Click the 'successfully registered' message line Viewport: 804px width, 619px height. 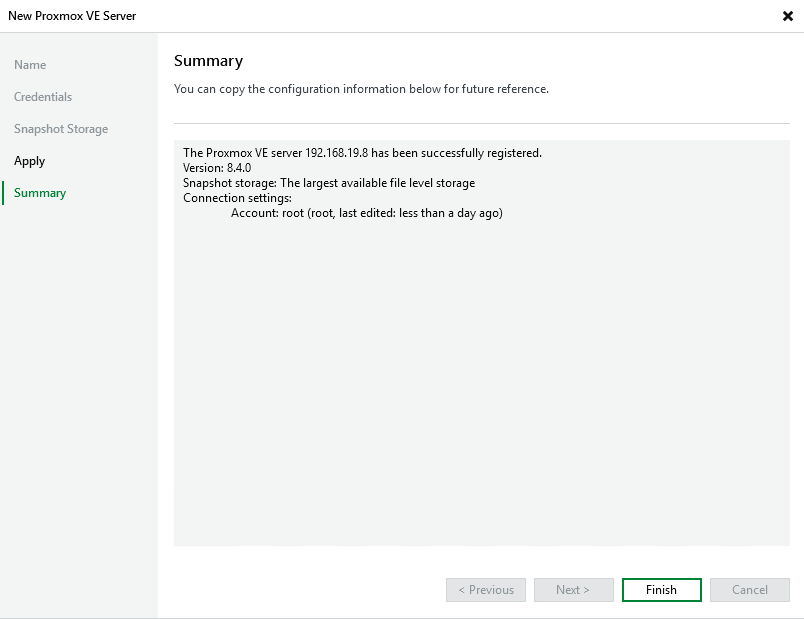362,153
